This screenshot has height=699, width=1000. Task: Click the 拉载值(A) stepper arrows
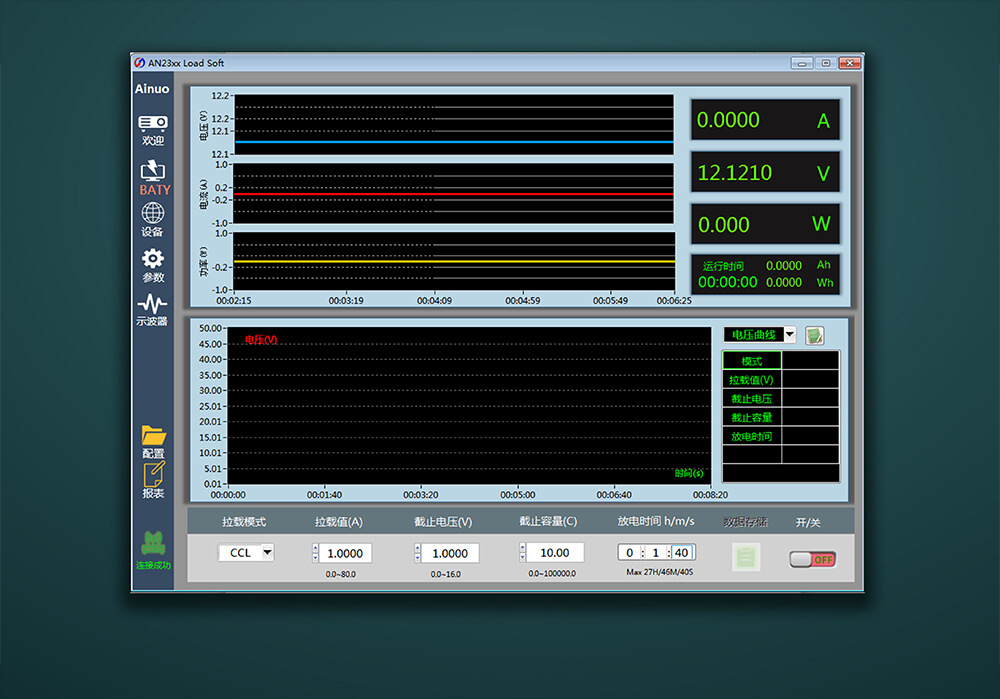tap(316, 553)
